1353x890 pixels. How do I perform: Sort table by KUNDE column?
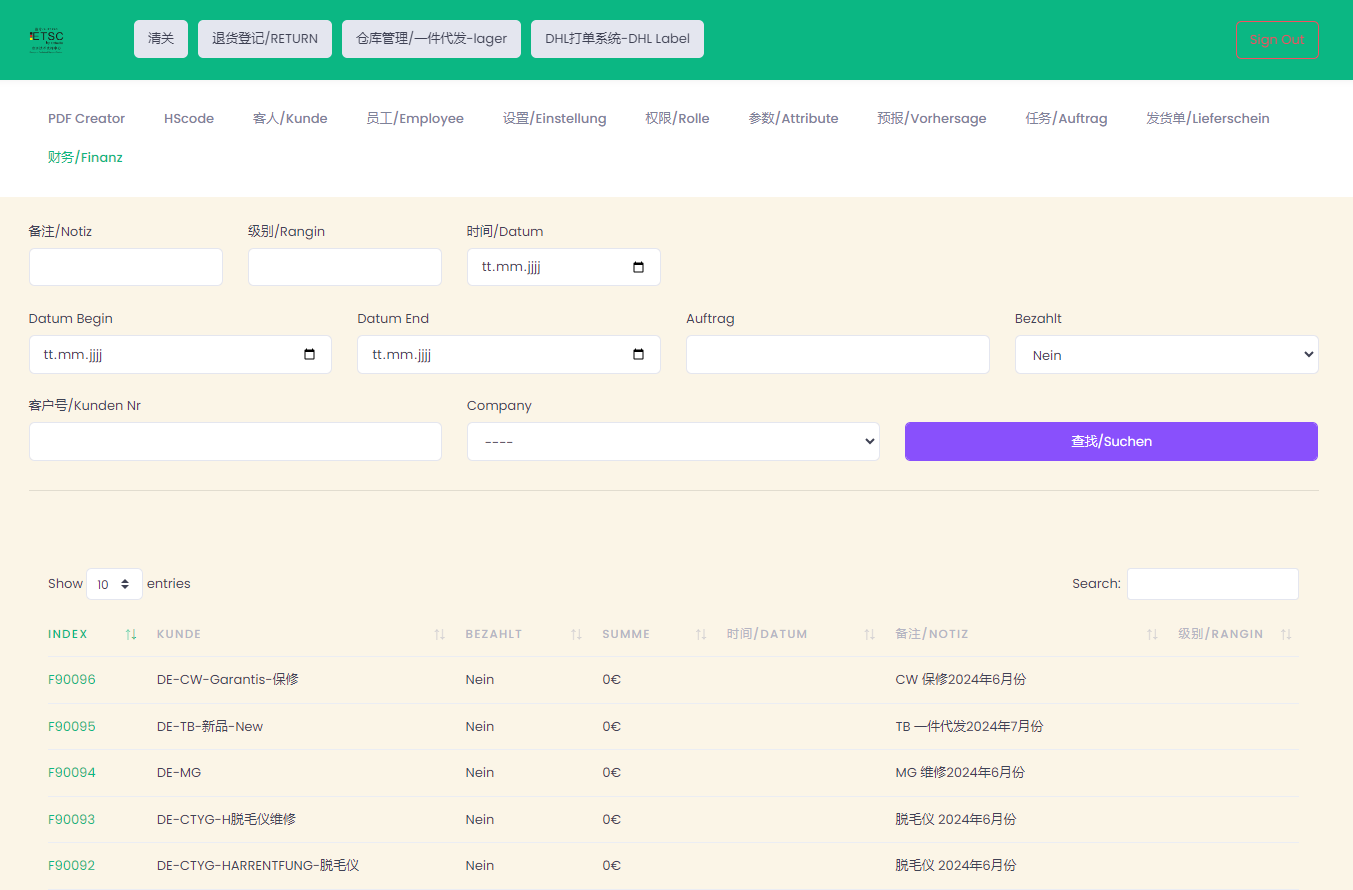301,634
